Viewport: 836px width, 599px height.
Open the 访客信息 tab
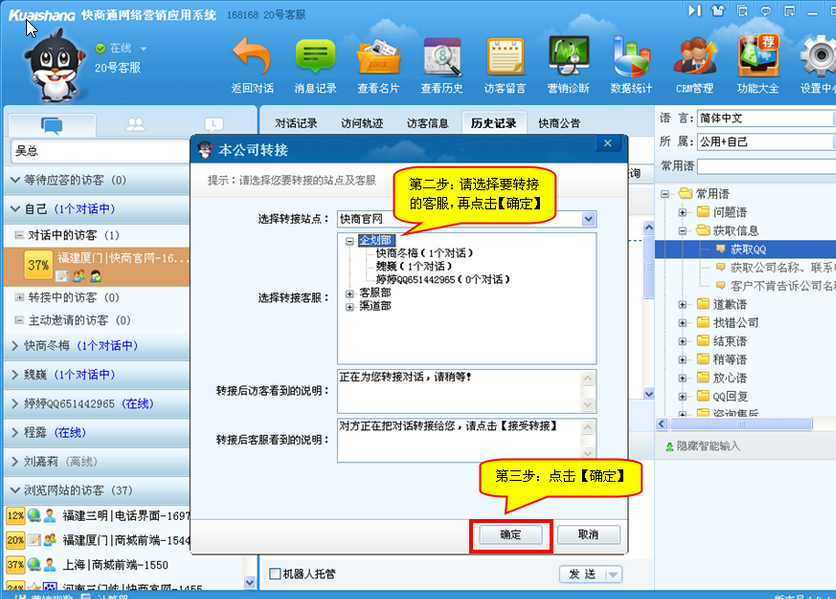[x=428, y=123]
